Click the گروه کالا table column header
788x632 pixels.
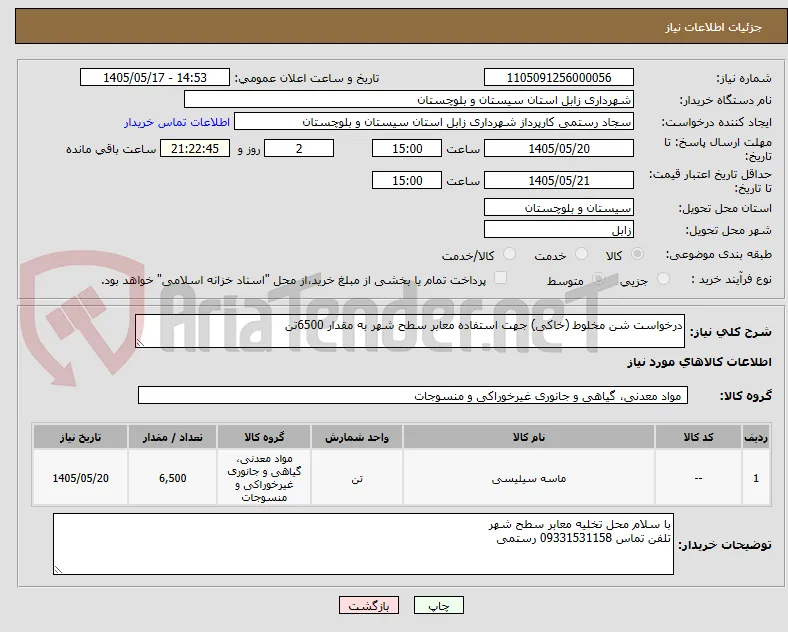click(x=264, y=437)
